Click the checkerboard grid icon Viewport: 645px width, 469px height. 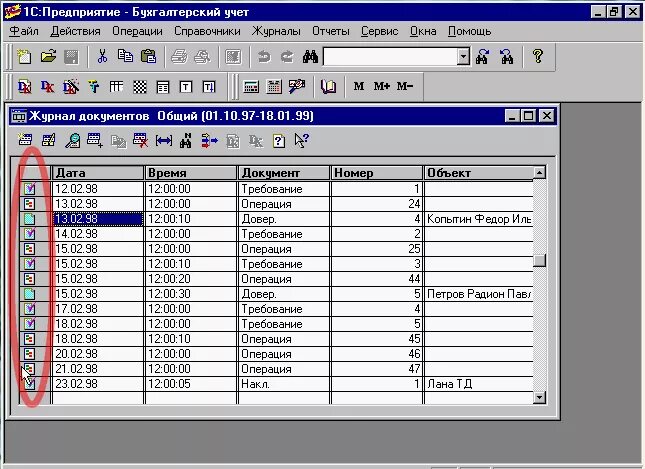[140, 87]
